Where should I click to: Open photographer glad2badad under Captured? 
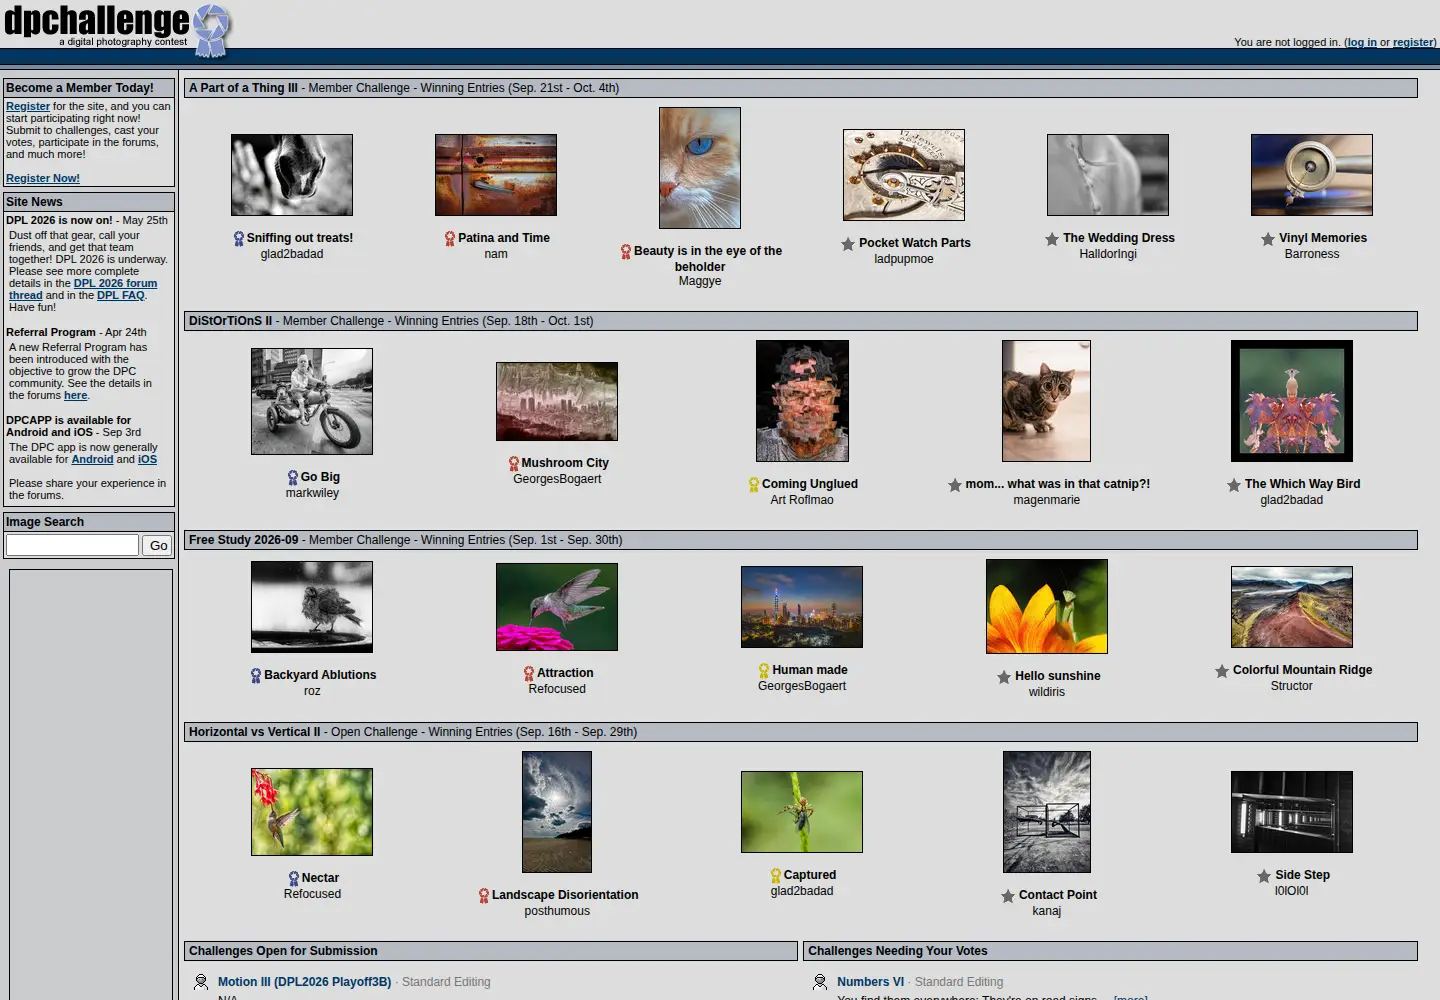[x=802, y=891]
